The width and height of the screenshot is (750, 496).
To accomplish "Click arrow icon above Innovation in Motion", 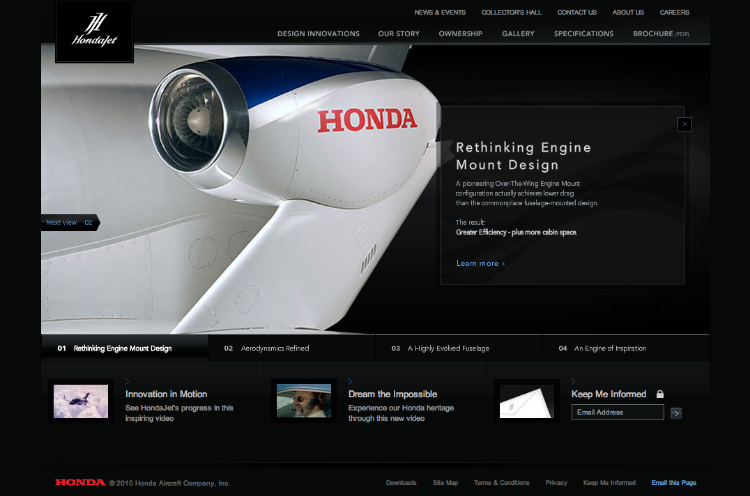I will (127, 381).
